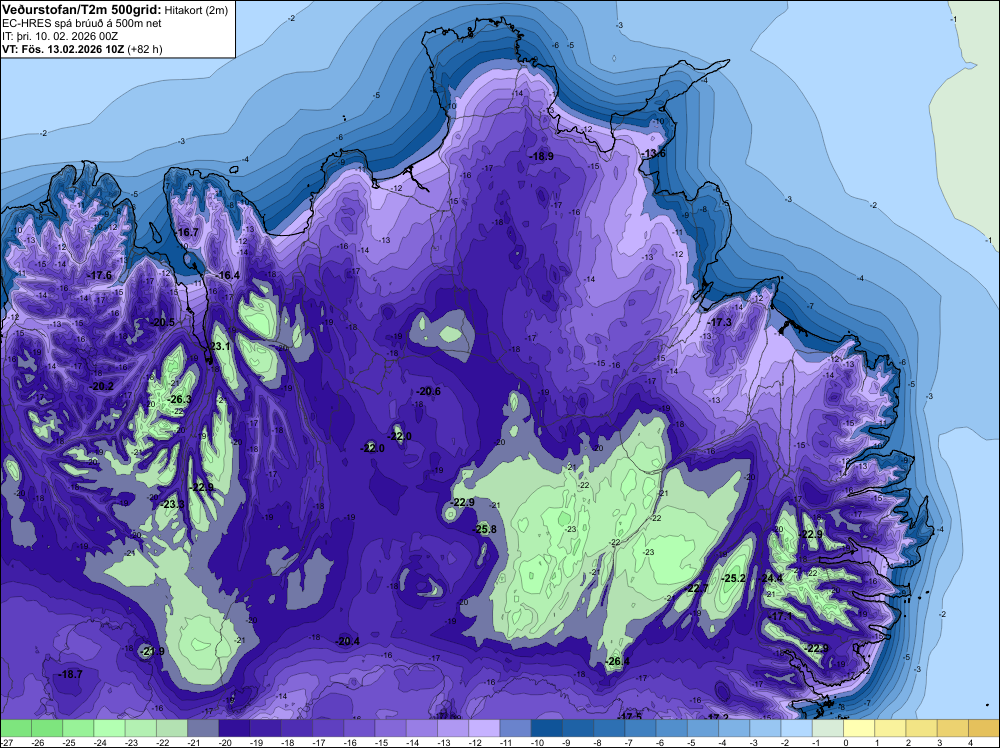Select the pale green legend swatch above -1
Image resolution: width=1000 pixels, height=748 pixels.
pyautogui.click(x=828, y=728)
